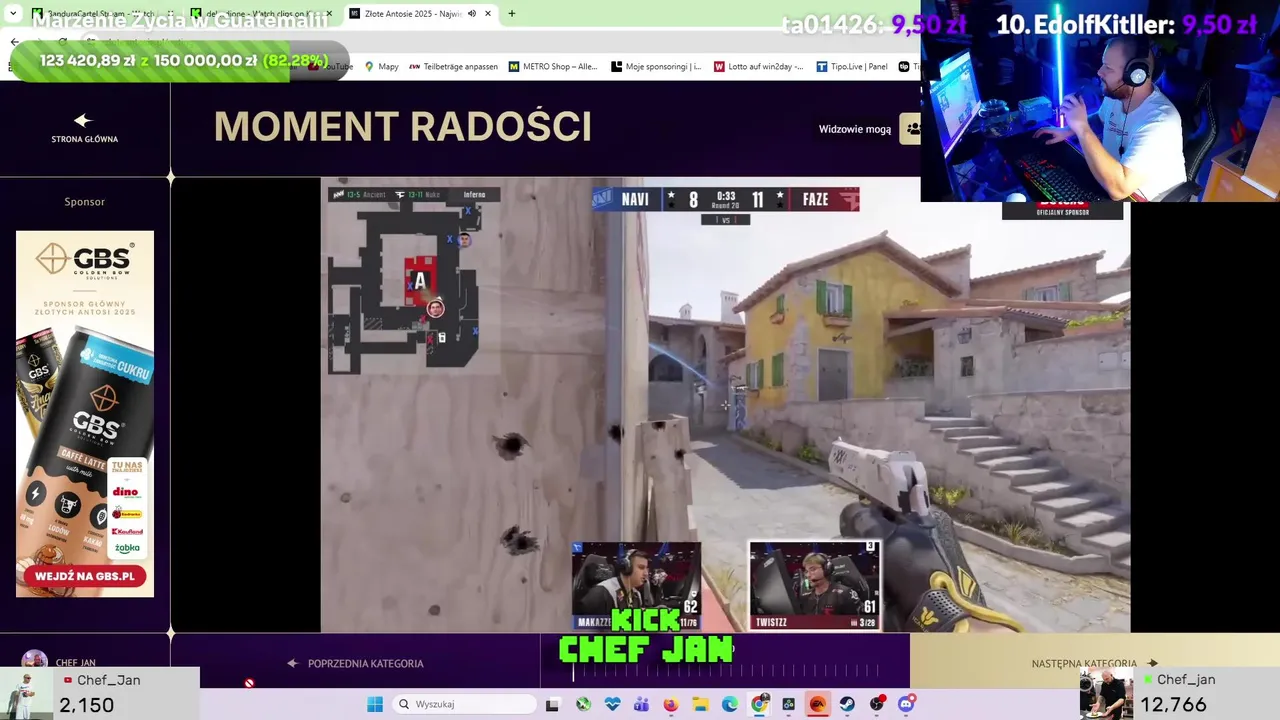The width and height of the screenshot is (1280, 720).
Task: Open the Lotto auf win2day bookmark
Action: (758, 66)
